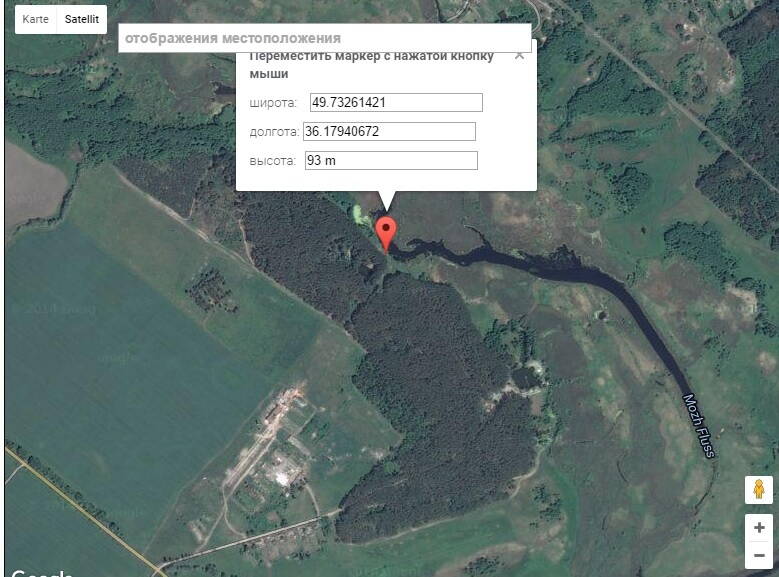Open the Google logo link
This screenshot has height=577, width=779.
tap(42, 573)
